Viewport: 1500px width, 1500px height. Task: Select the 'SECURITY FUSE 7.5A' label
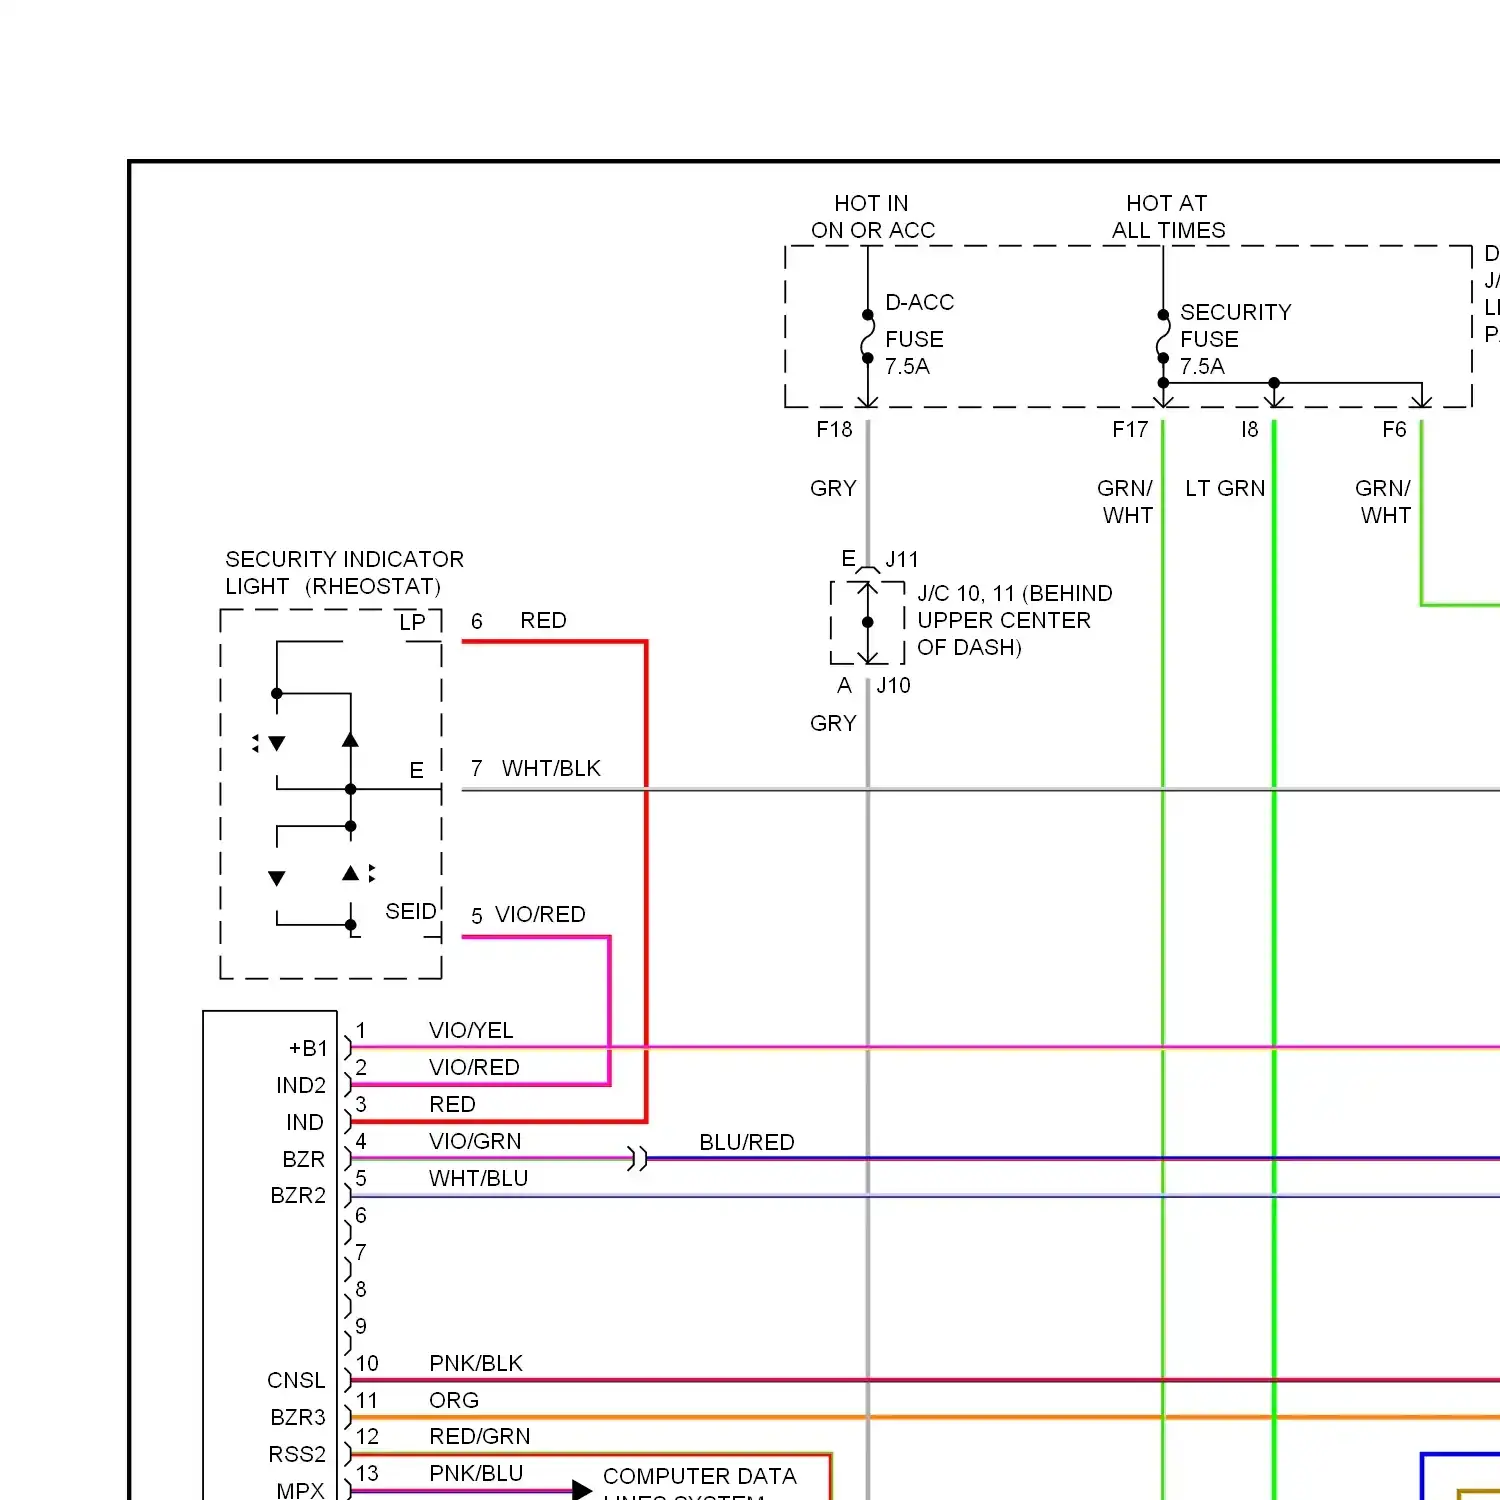pos(1235,339)
